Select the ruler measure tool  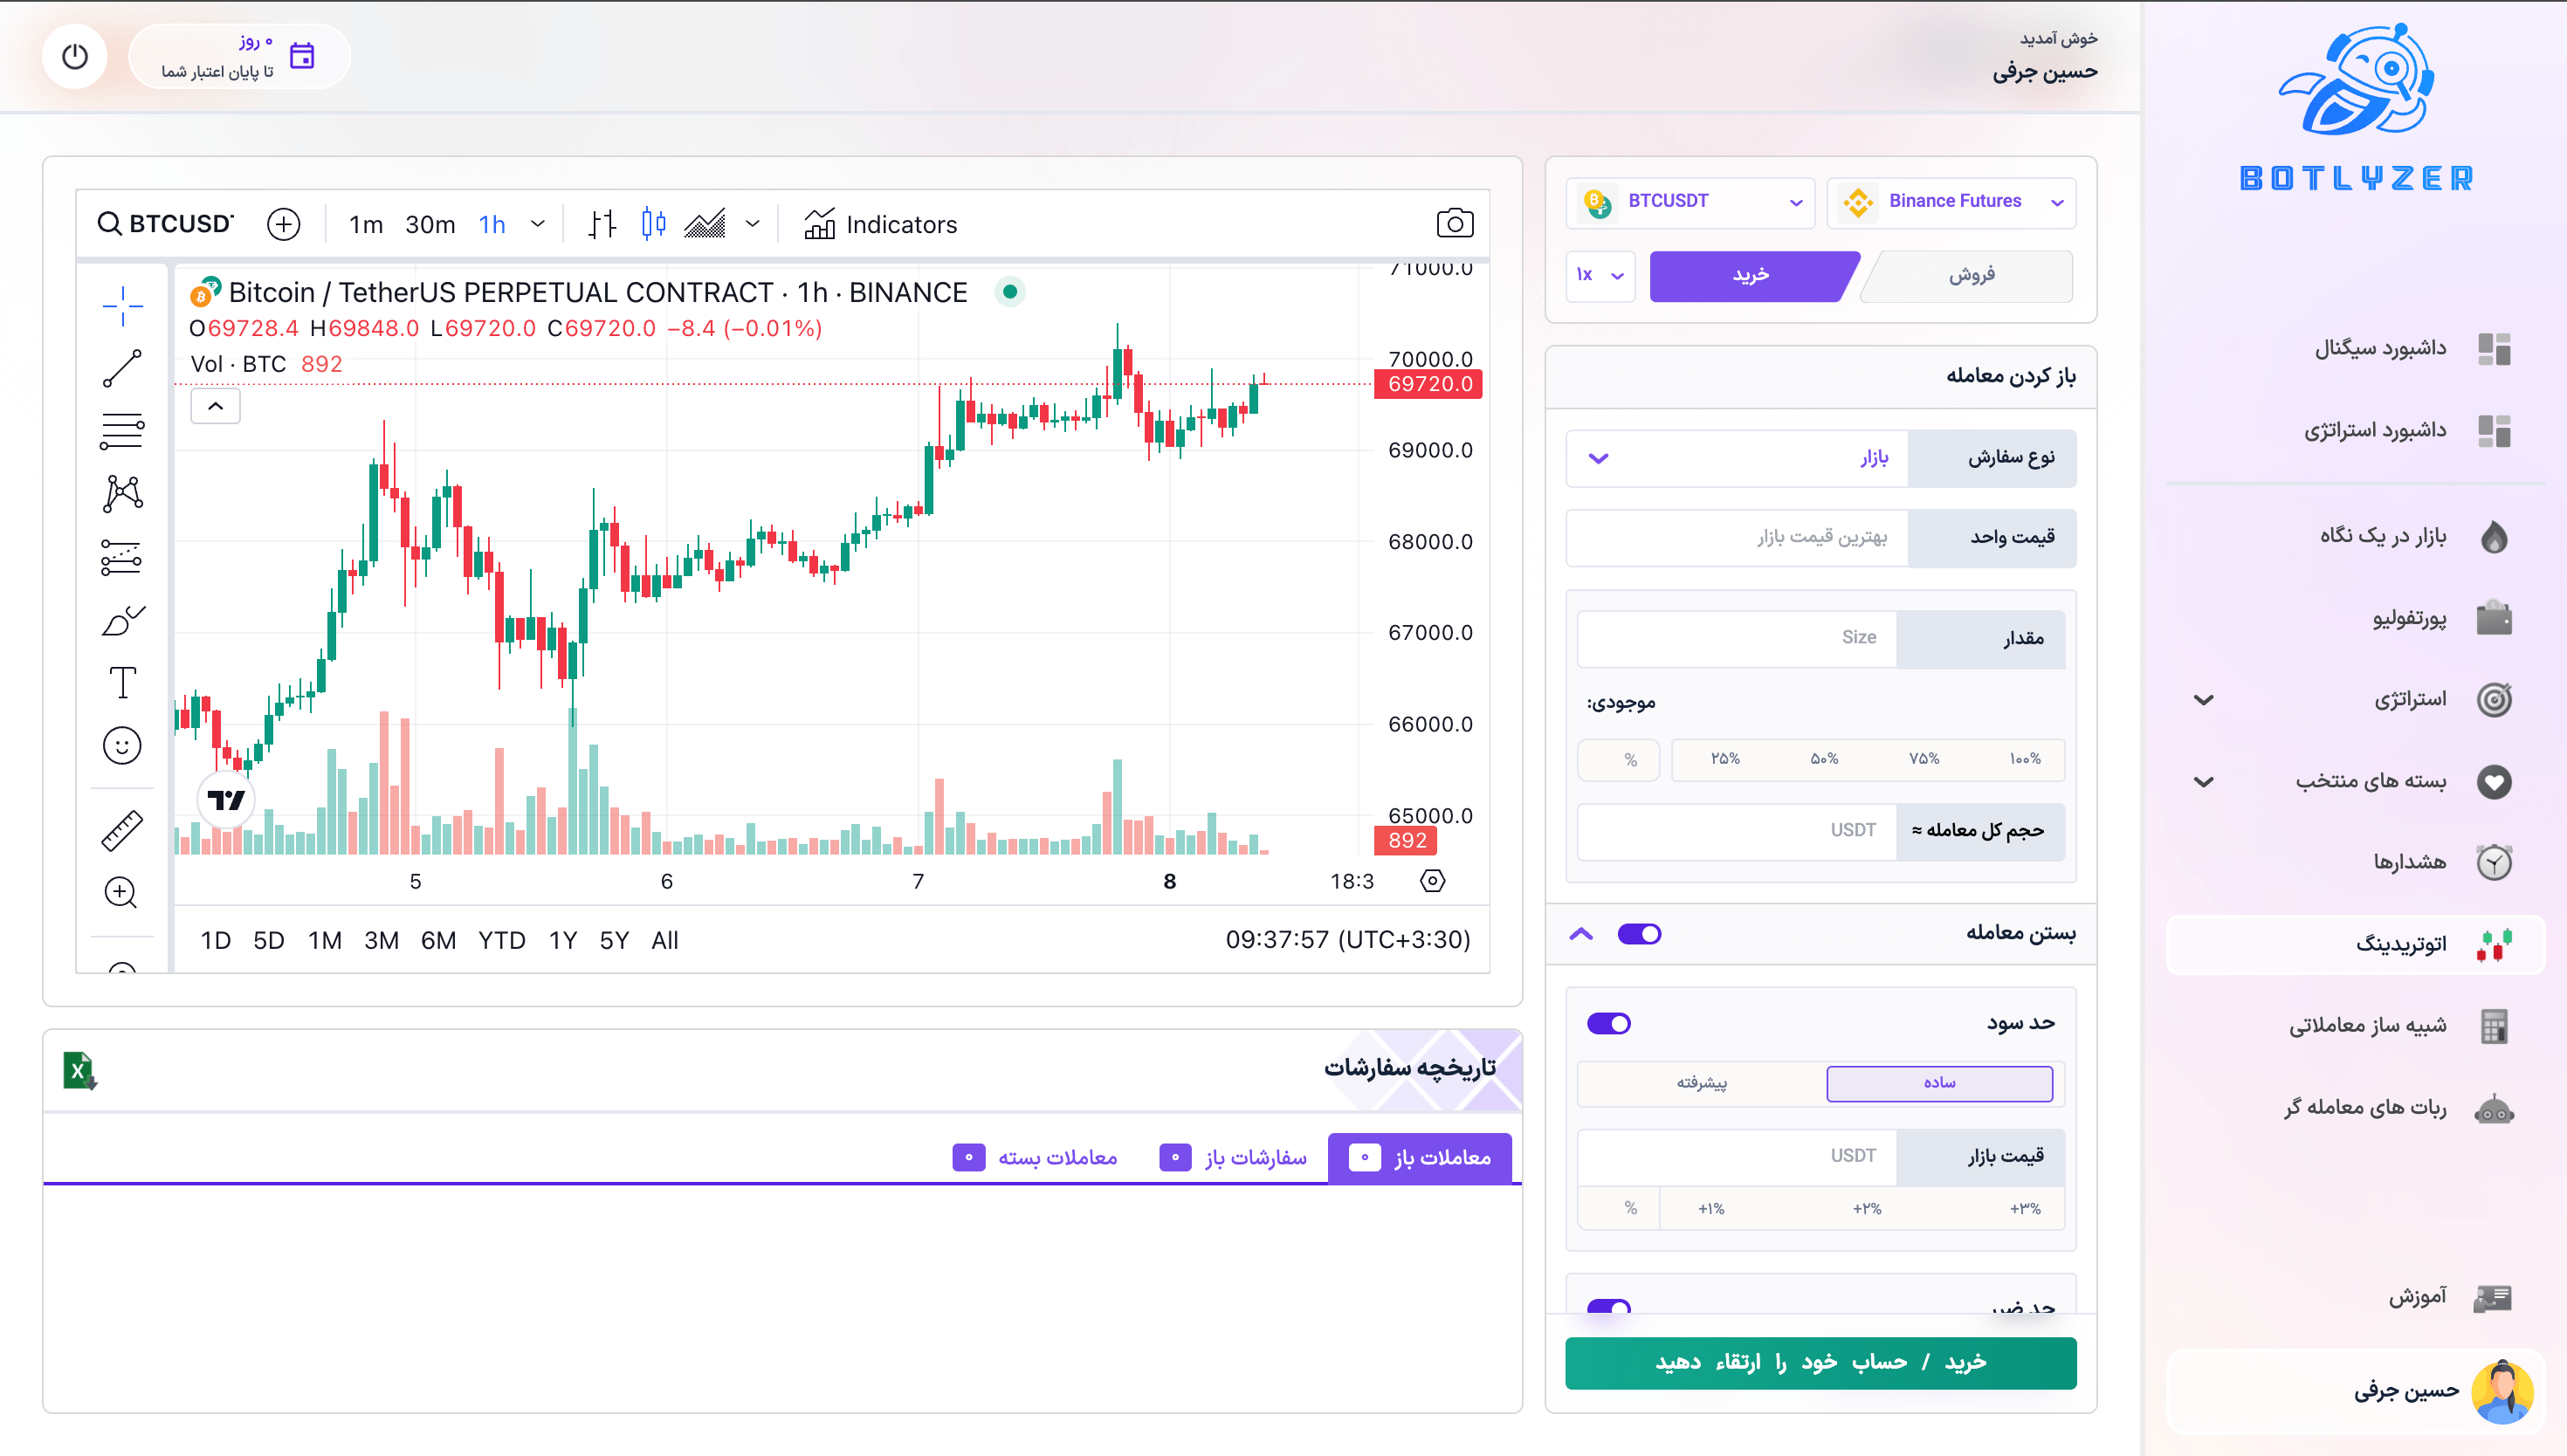122,830
